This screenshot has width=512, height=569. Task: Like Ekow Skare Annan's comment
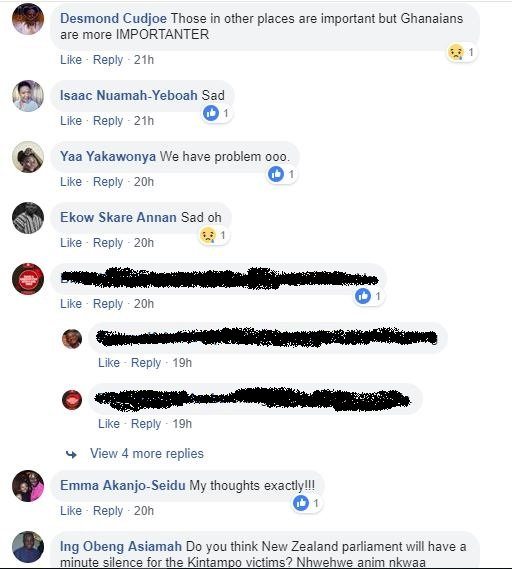pos(71,242)
